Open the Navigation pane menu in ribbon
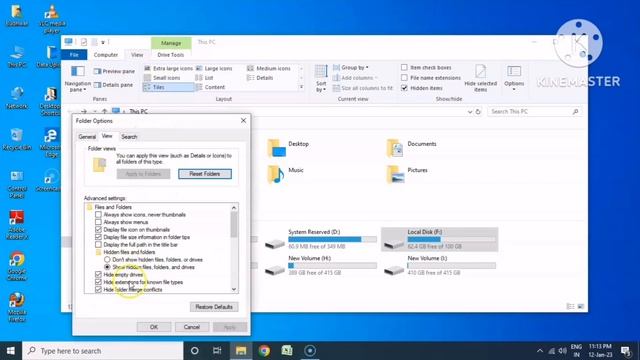Image resolution: width=640 pixels, height=360 pixels. 78,79
